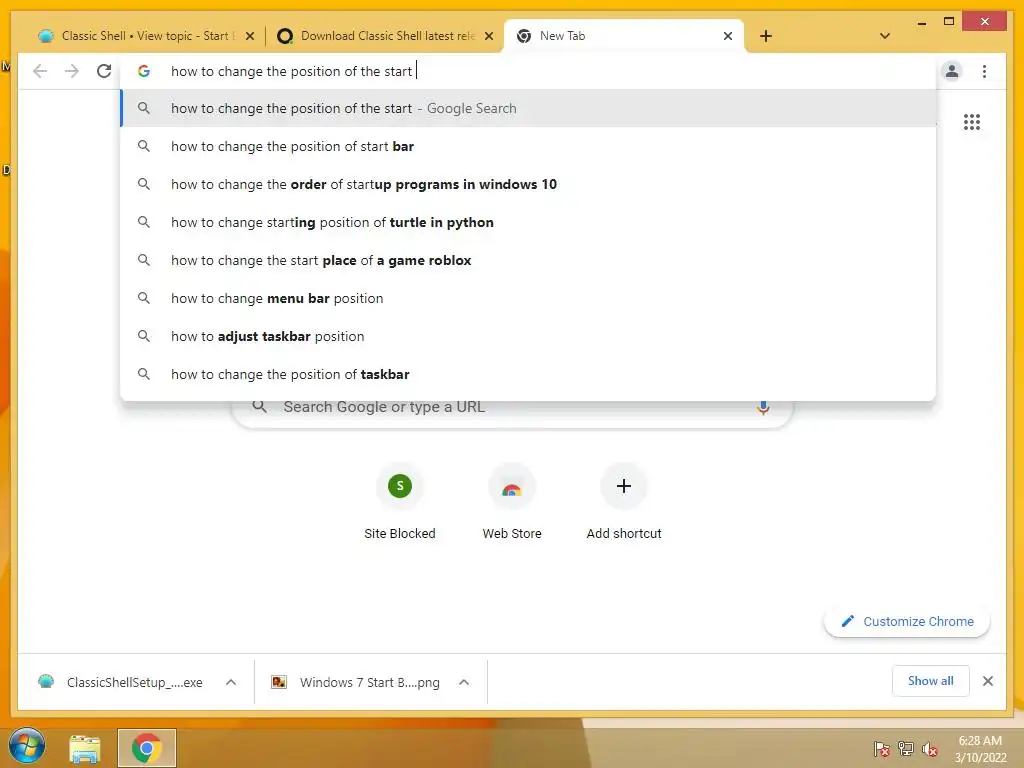Close the New Tab tab
This screenshot has width=1024, height=768.
point(728,36)
